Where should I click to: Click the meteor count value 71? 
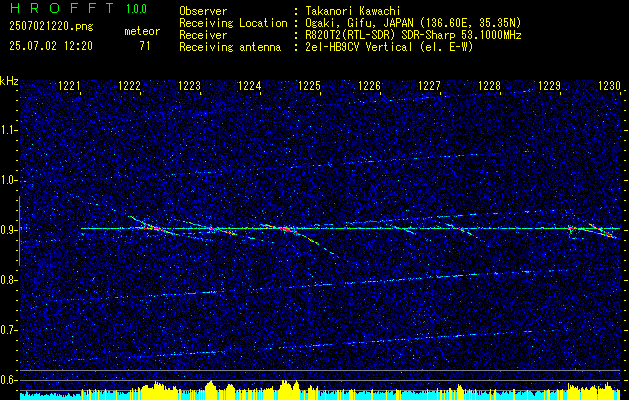145,46
